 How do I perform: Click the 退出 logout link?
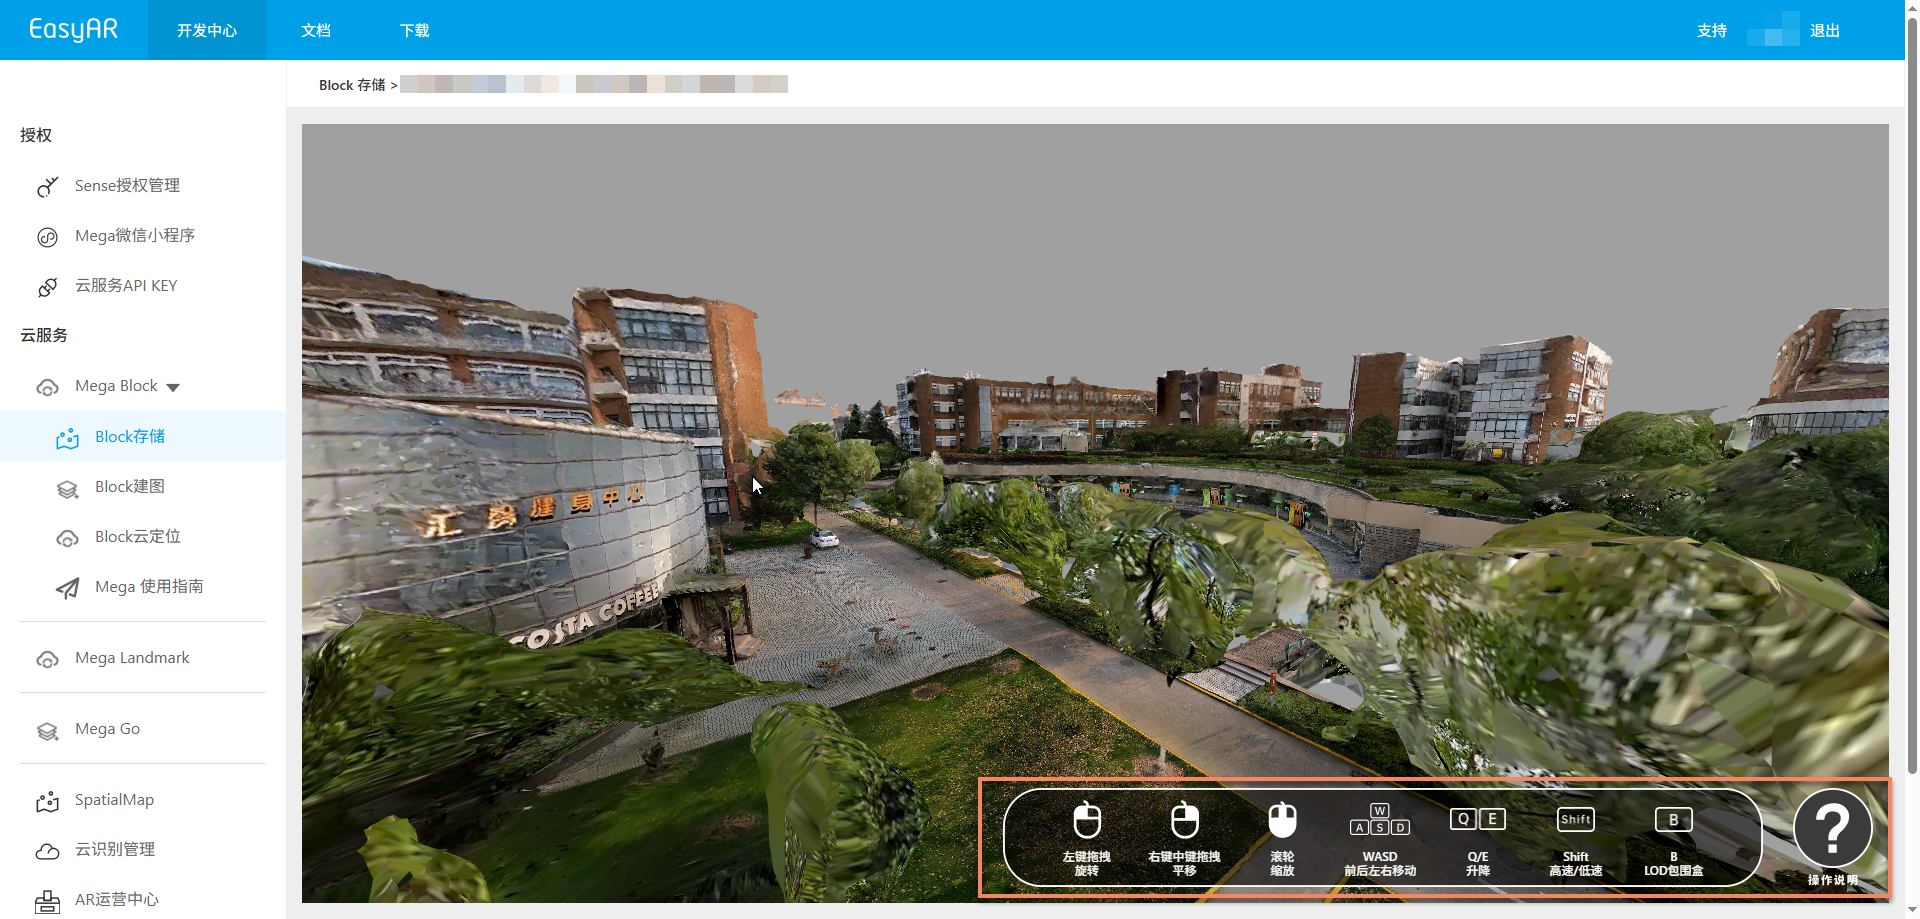pyautogui.click(x=1825, y=30)
